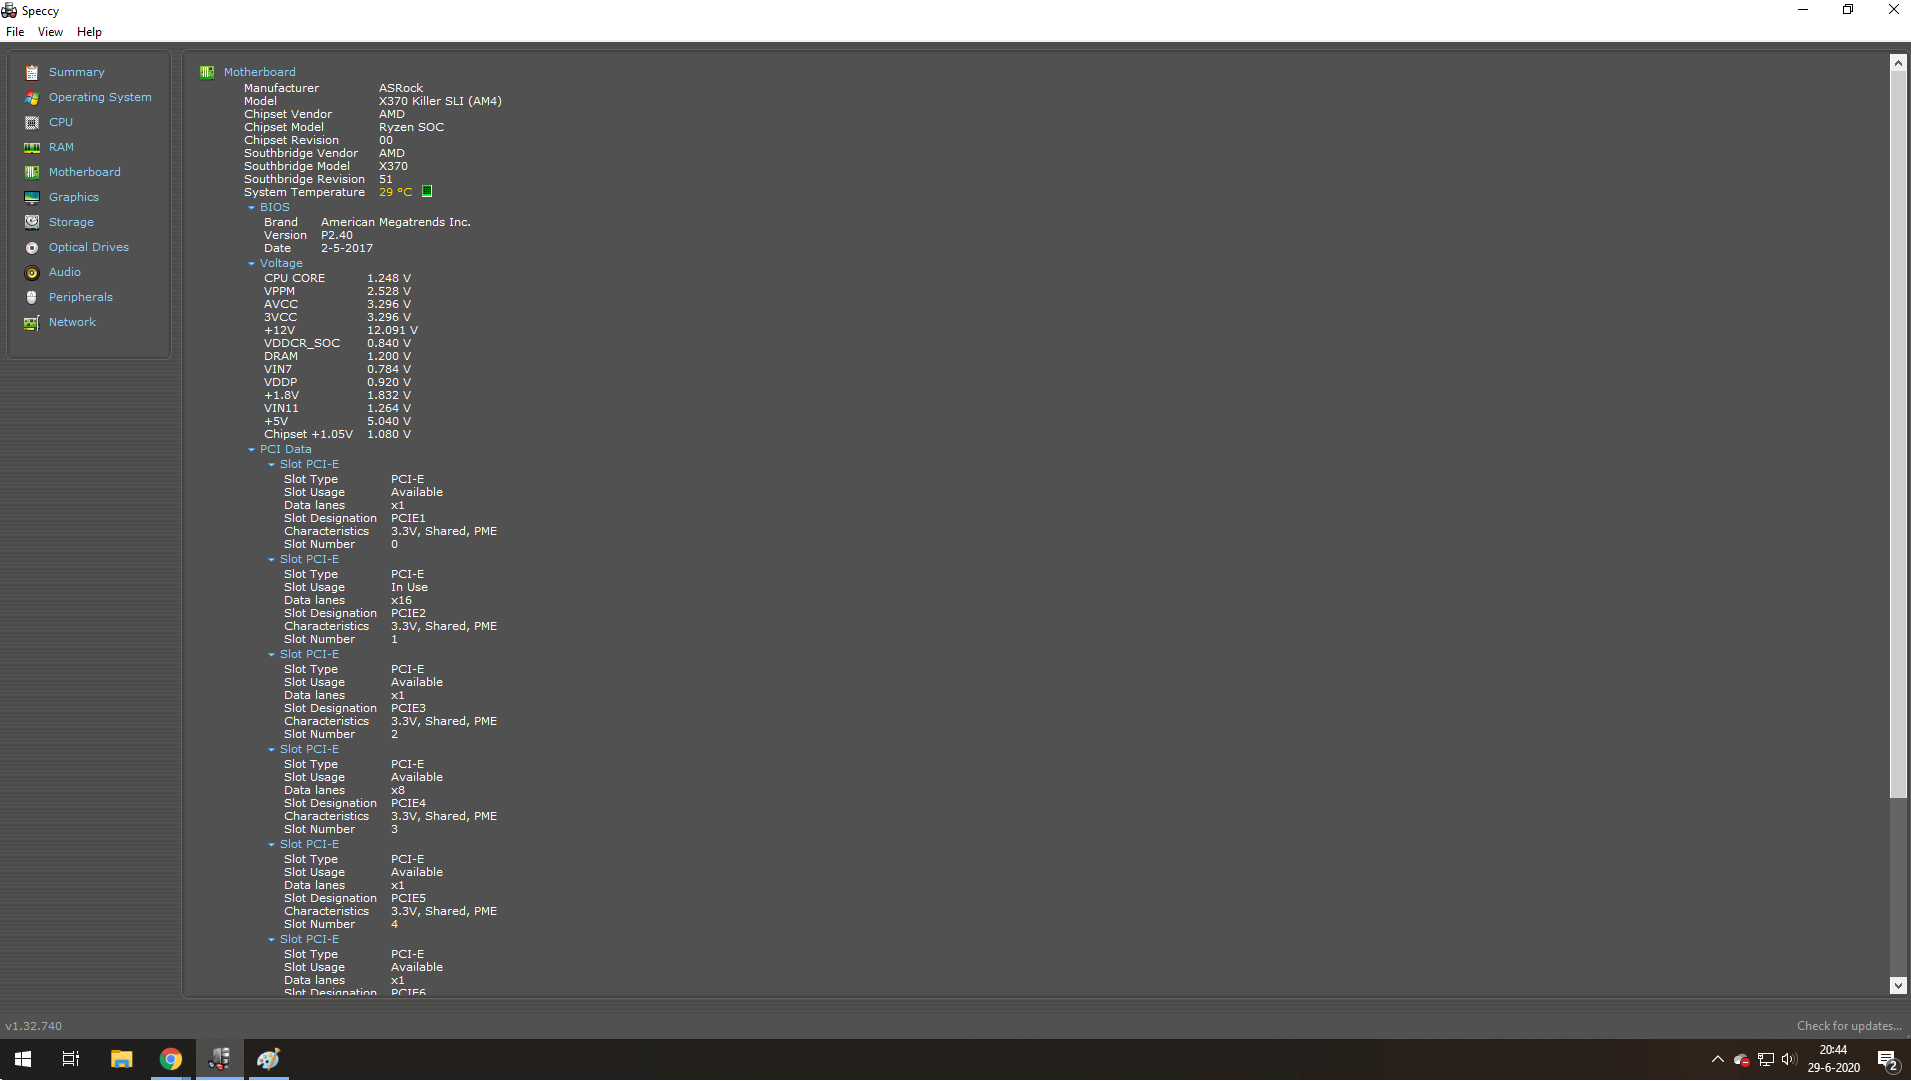Collapse the Voltage section
Viewport: 1911px width, 1081px height.
tap(251, 264)
